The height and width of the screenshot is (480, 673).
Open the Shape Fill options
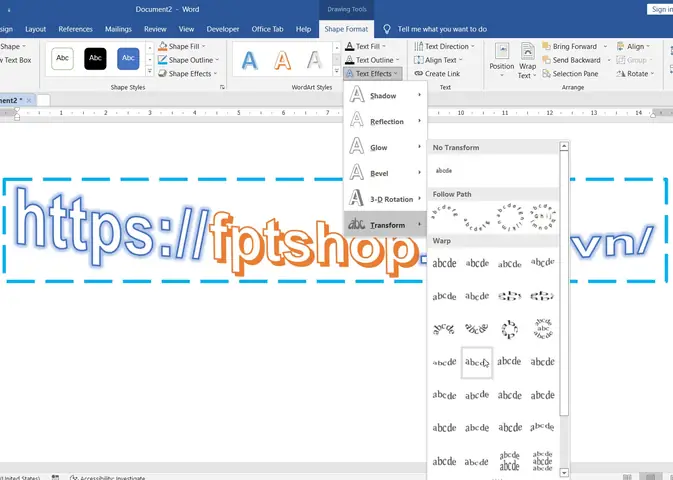click(182, 46)
